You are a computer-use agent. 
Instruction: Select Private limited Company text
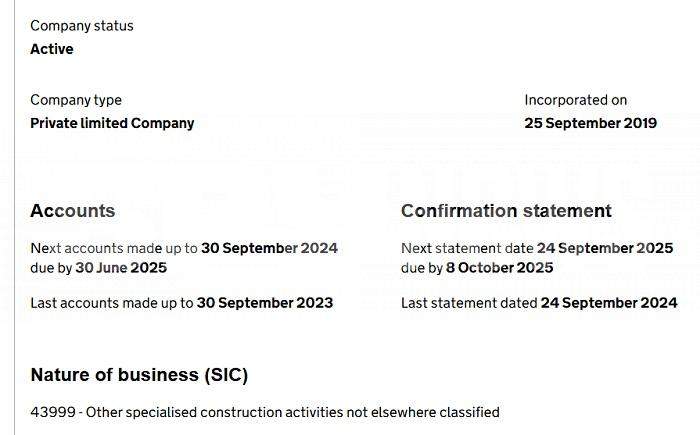click(x=112, y=123)
